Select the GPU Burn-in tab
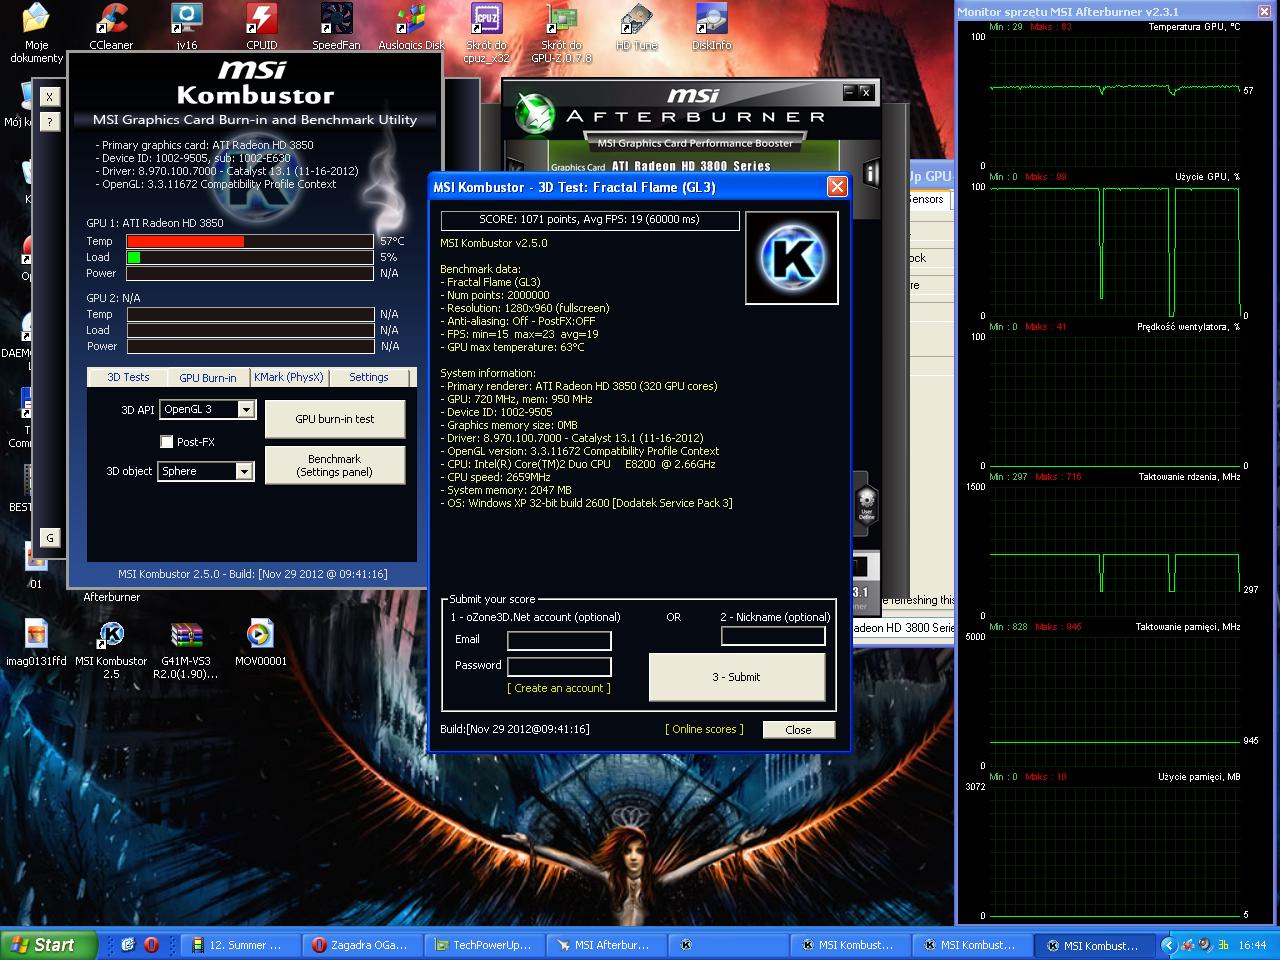 [x=208, y=378]
